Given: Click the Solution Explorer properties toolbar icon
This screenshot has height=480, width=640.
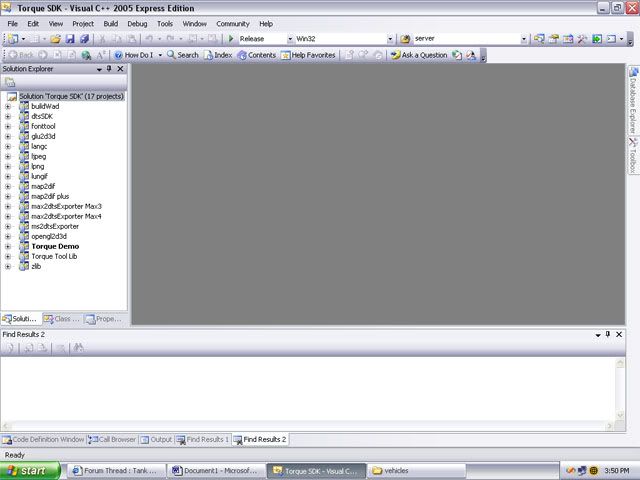Looking at the screenshot, I should coord(11,83).
